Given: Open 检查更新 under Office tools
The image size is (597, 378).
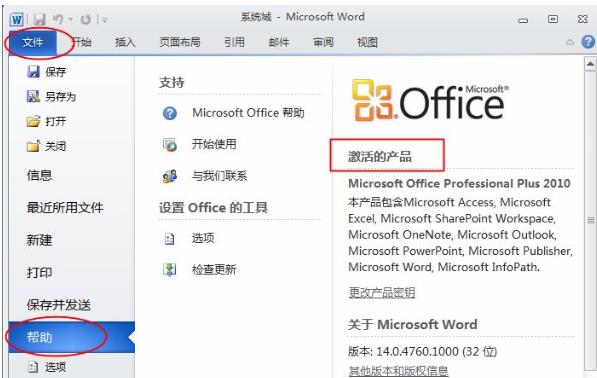Looking at the screenshot, I should (214, 270).
